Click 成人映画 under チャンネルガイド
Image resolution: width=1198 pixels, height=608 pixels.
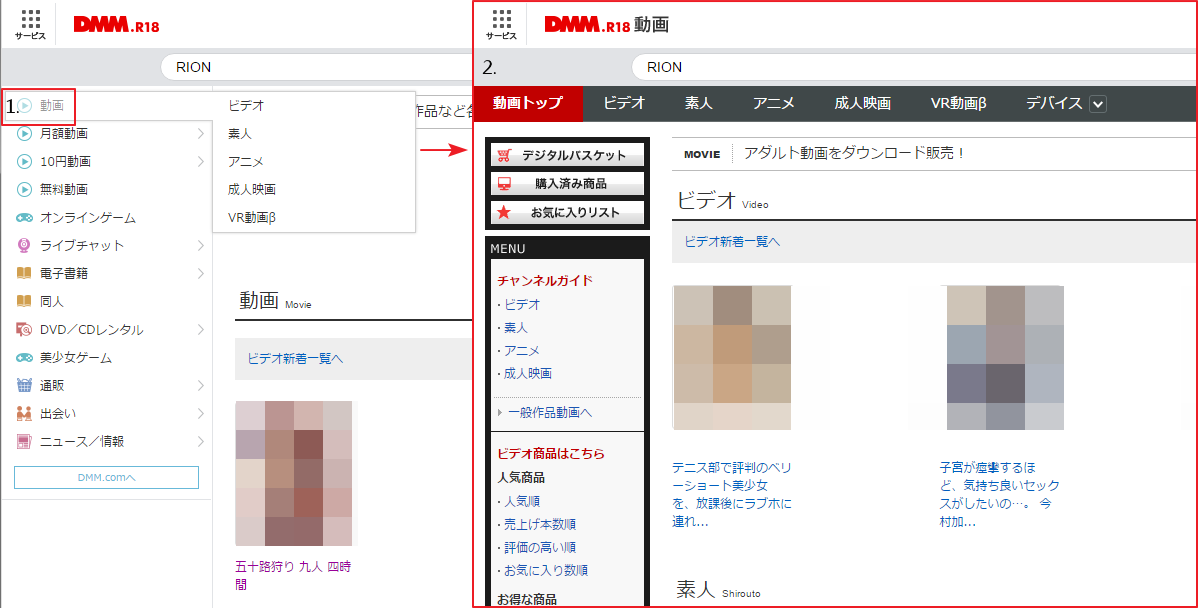click(x=528, y=374)
